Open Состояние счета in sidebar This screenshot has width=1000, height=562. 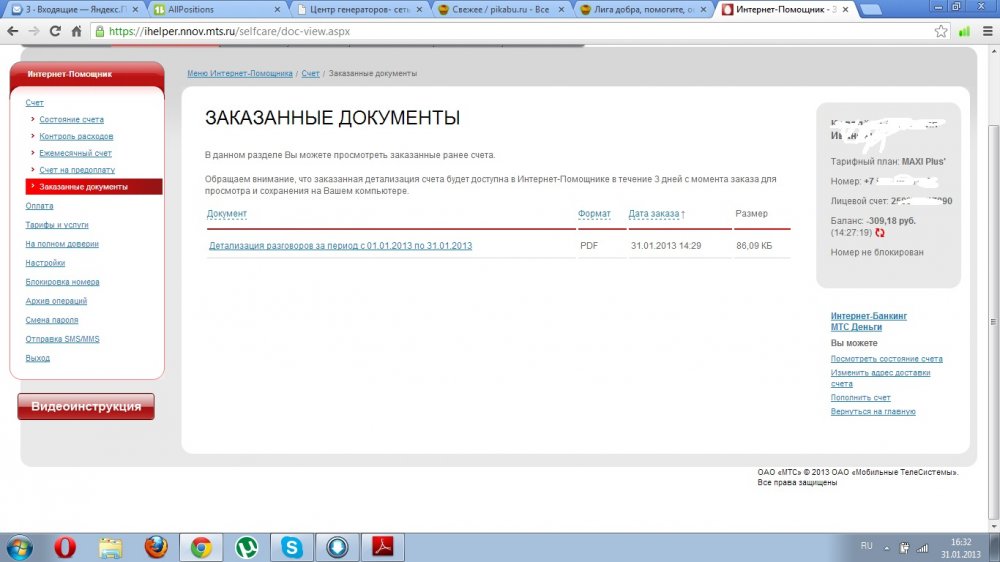coord(71,119)
